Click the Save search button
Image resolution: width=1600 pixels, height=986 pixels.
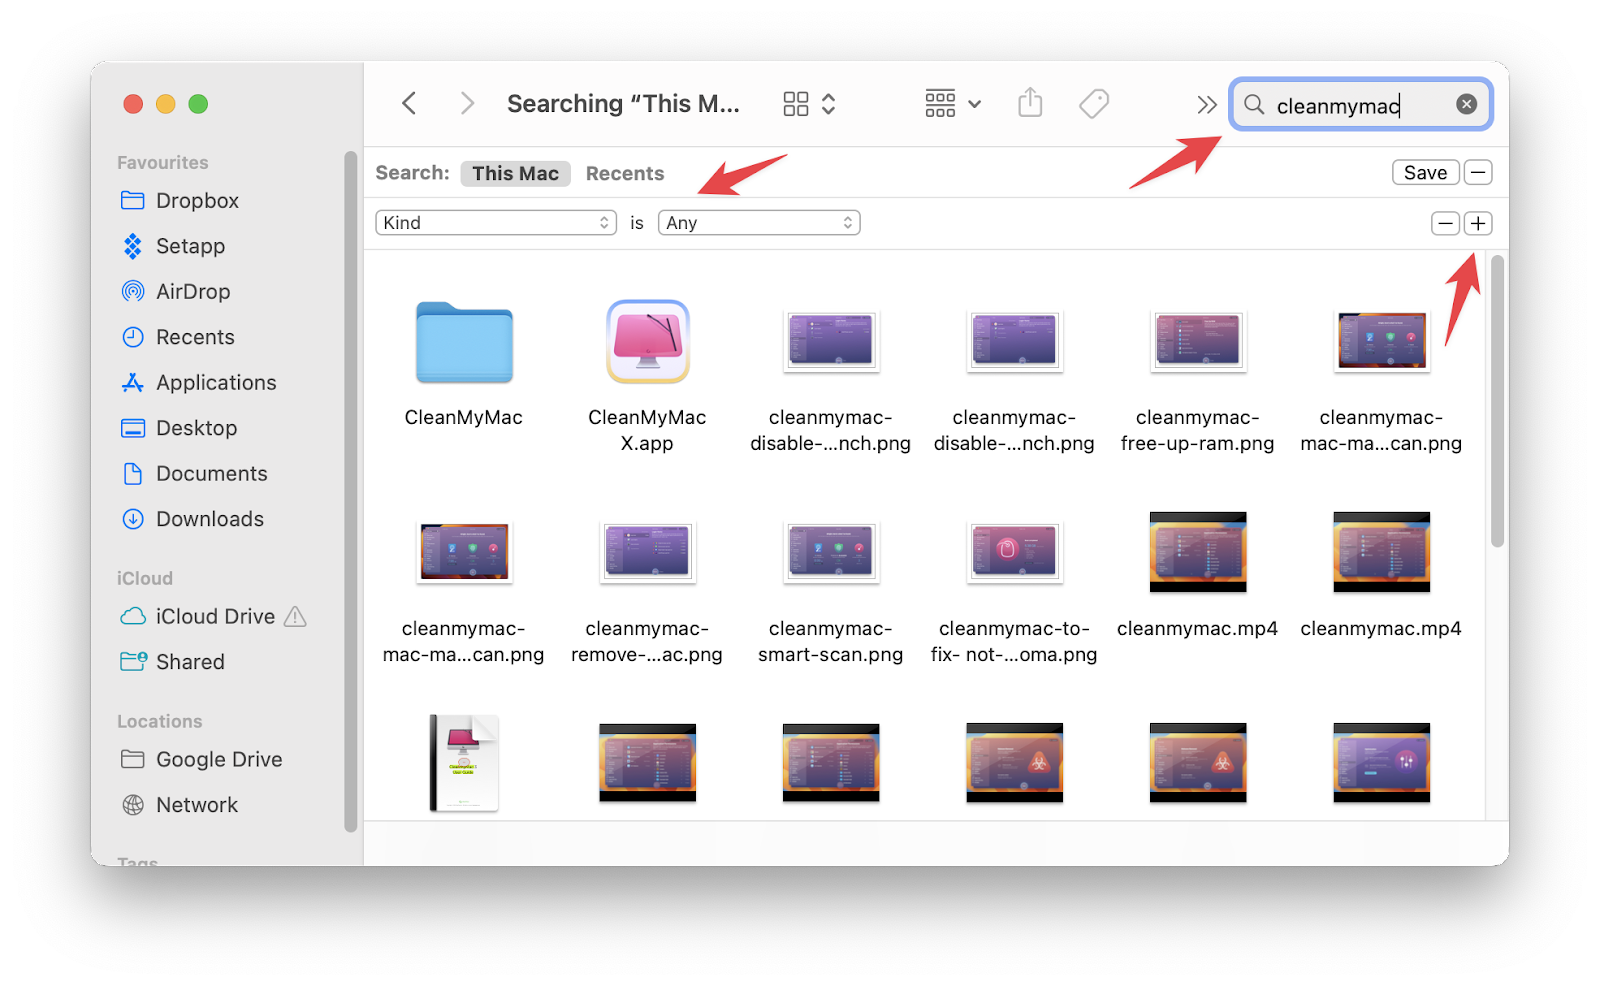(1425, 171)
